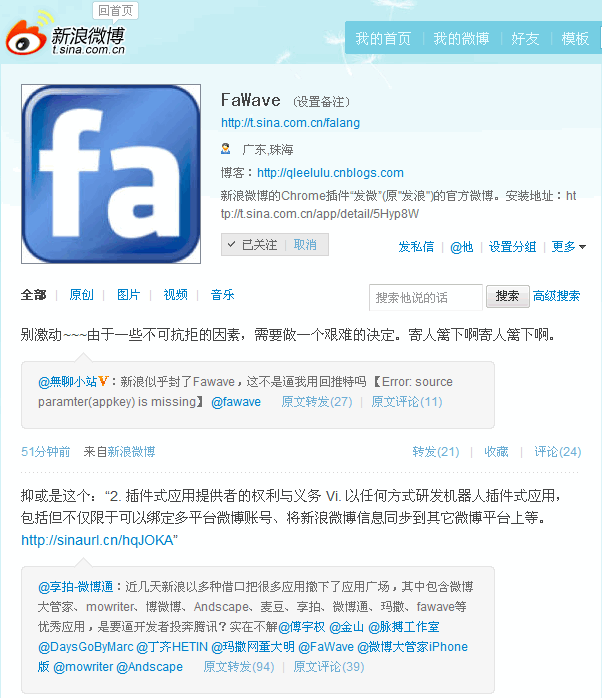Toggle the 已关注 follow status button
The width and height of the screenshot is (602, 698).
click(x=253, y=245)
